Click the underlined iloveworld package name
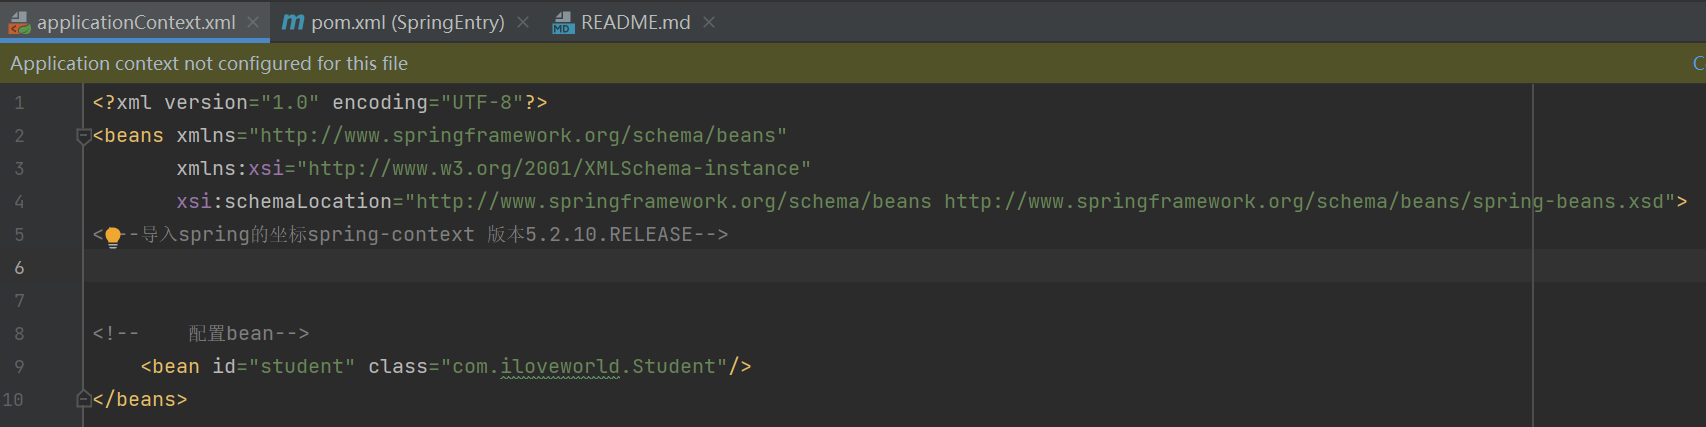The height and width of the screenshot is (427, 1706). coord(560,367)
